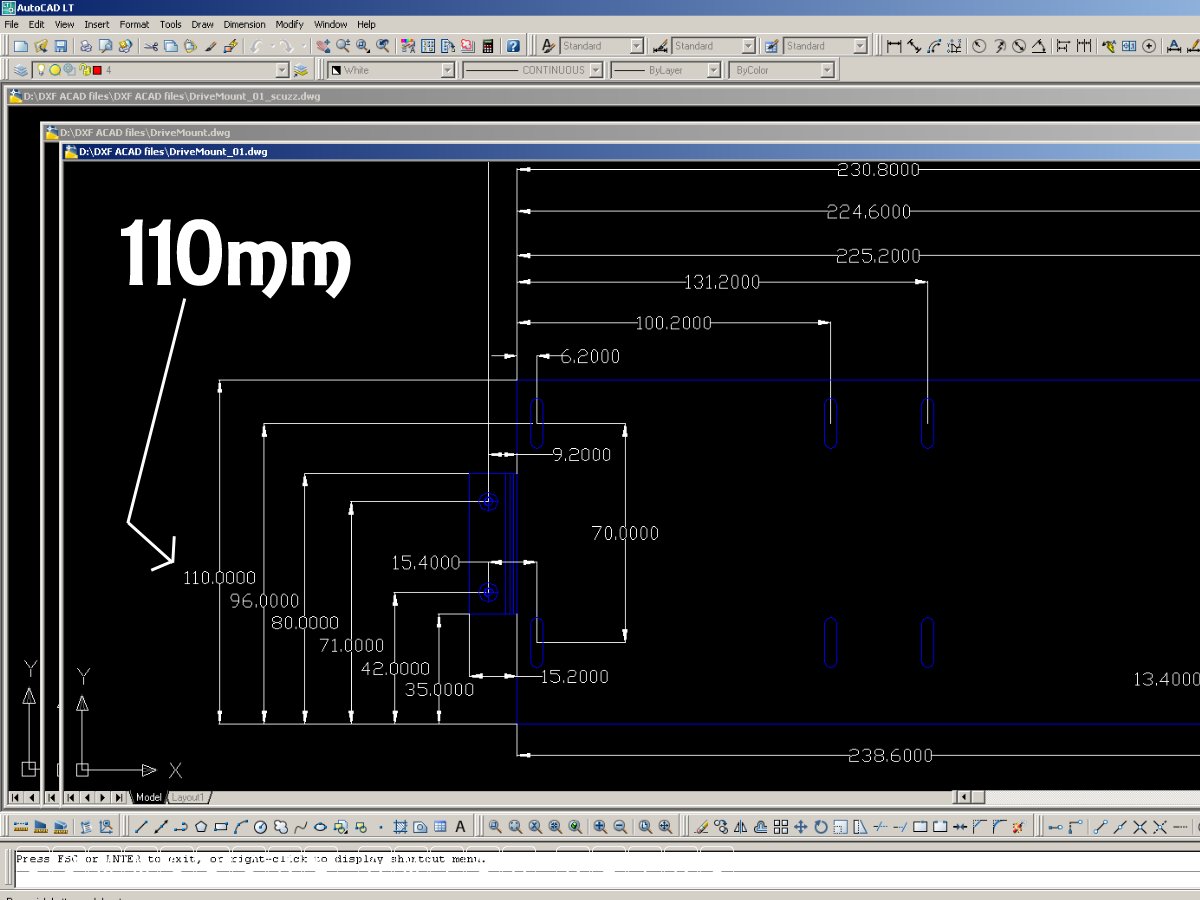Click the Multiline Text 'A' tool
1200x900 pixels.
tap(460, 827)
